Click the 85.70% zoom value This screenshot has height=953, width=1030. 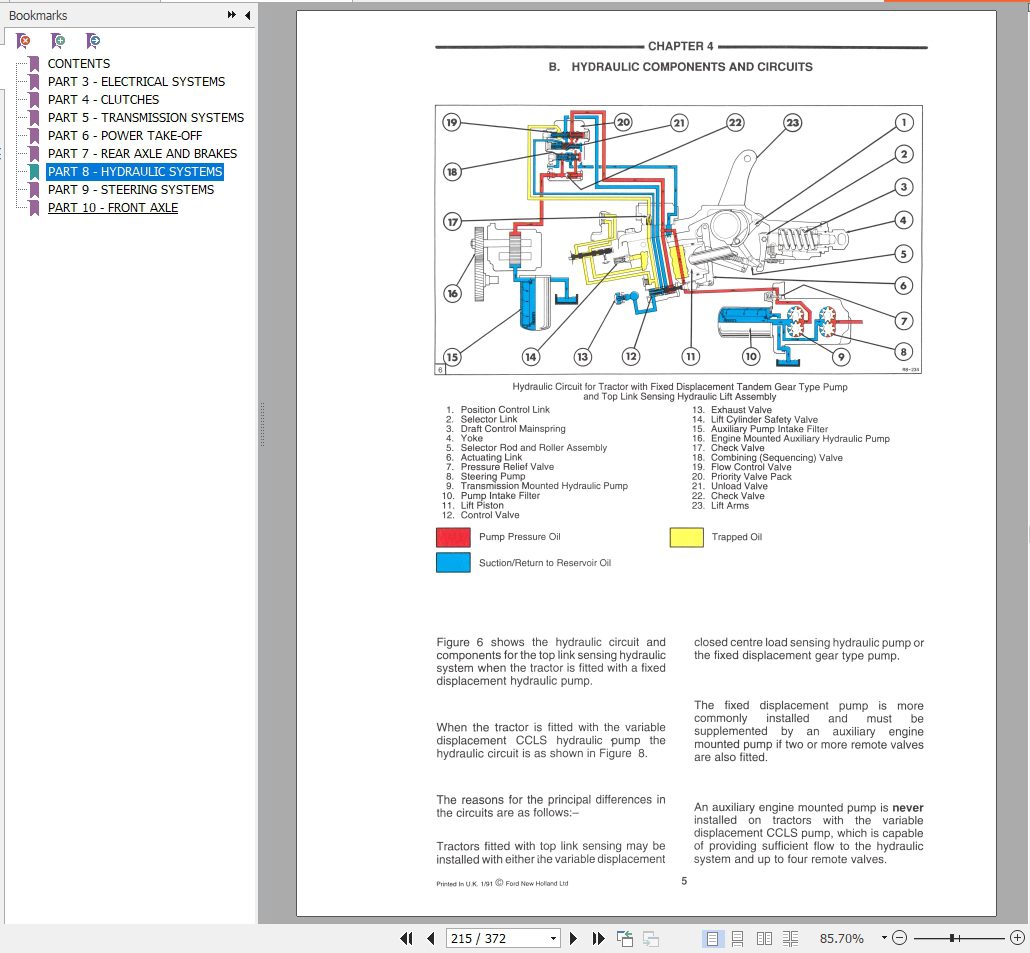[841, 939]
